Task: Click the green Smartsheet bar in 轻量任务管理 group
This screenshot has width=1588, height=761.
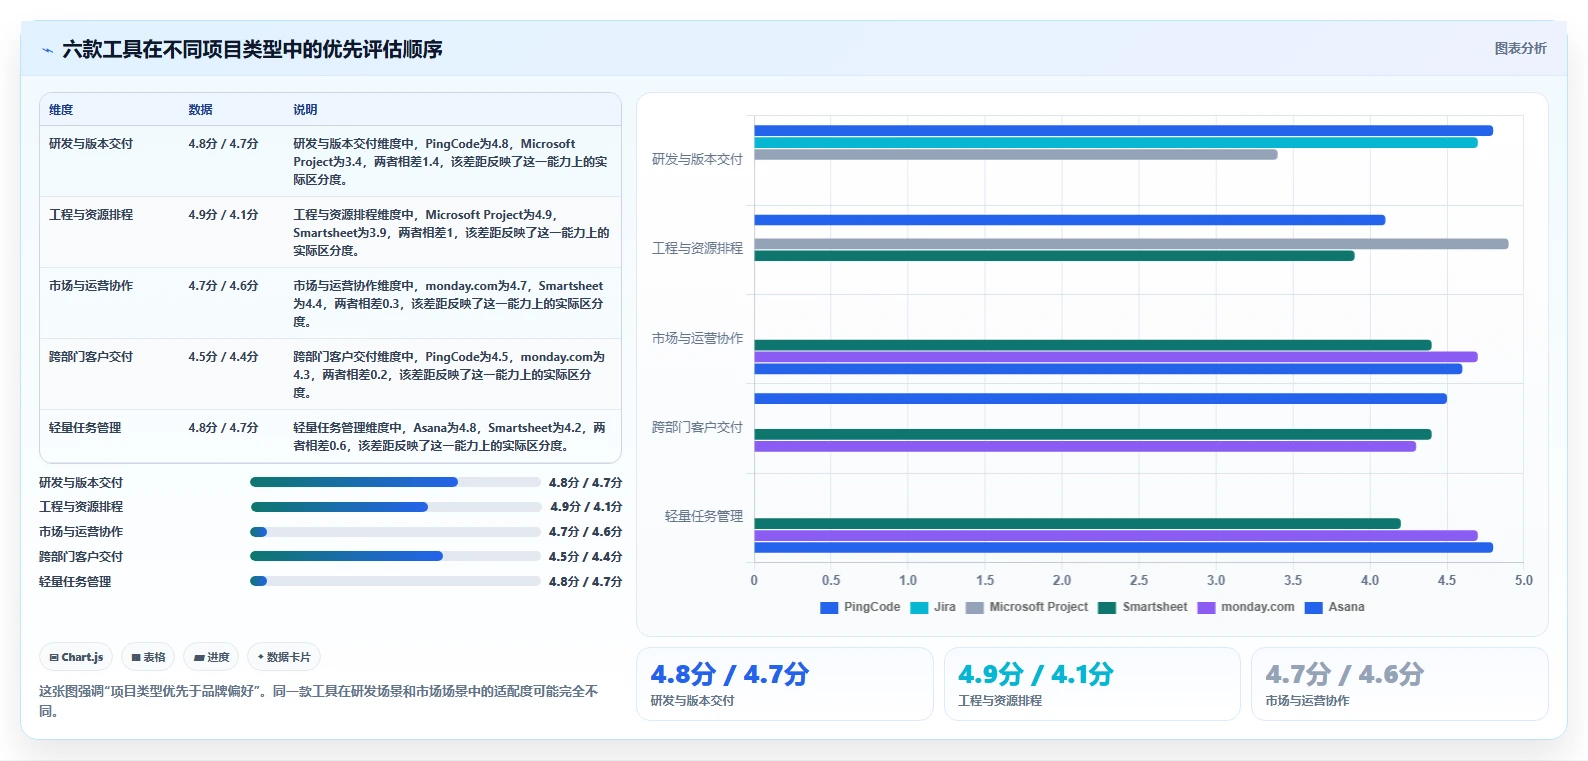Action: click(1077, 523)
